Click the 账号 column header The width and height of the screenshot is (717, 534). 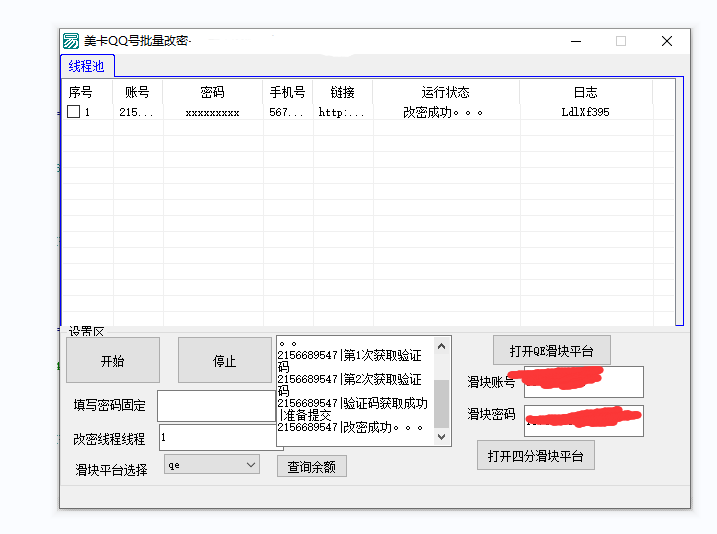pos(137,92)
